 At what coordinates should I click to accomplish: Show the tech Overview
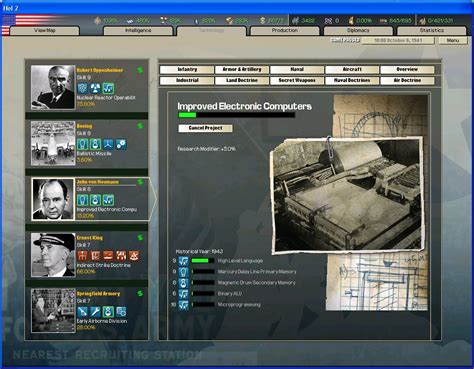[x=407, y=69]
